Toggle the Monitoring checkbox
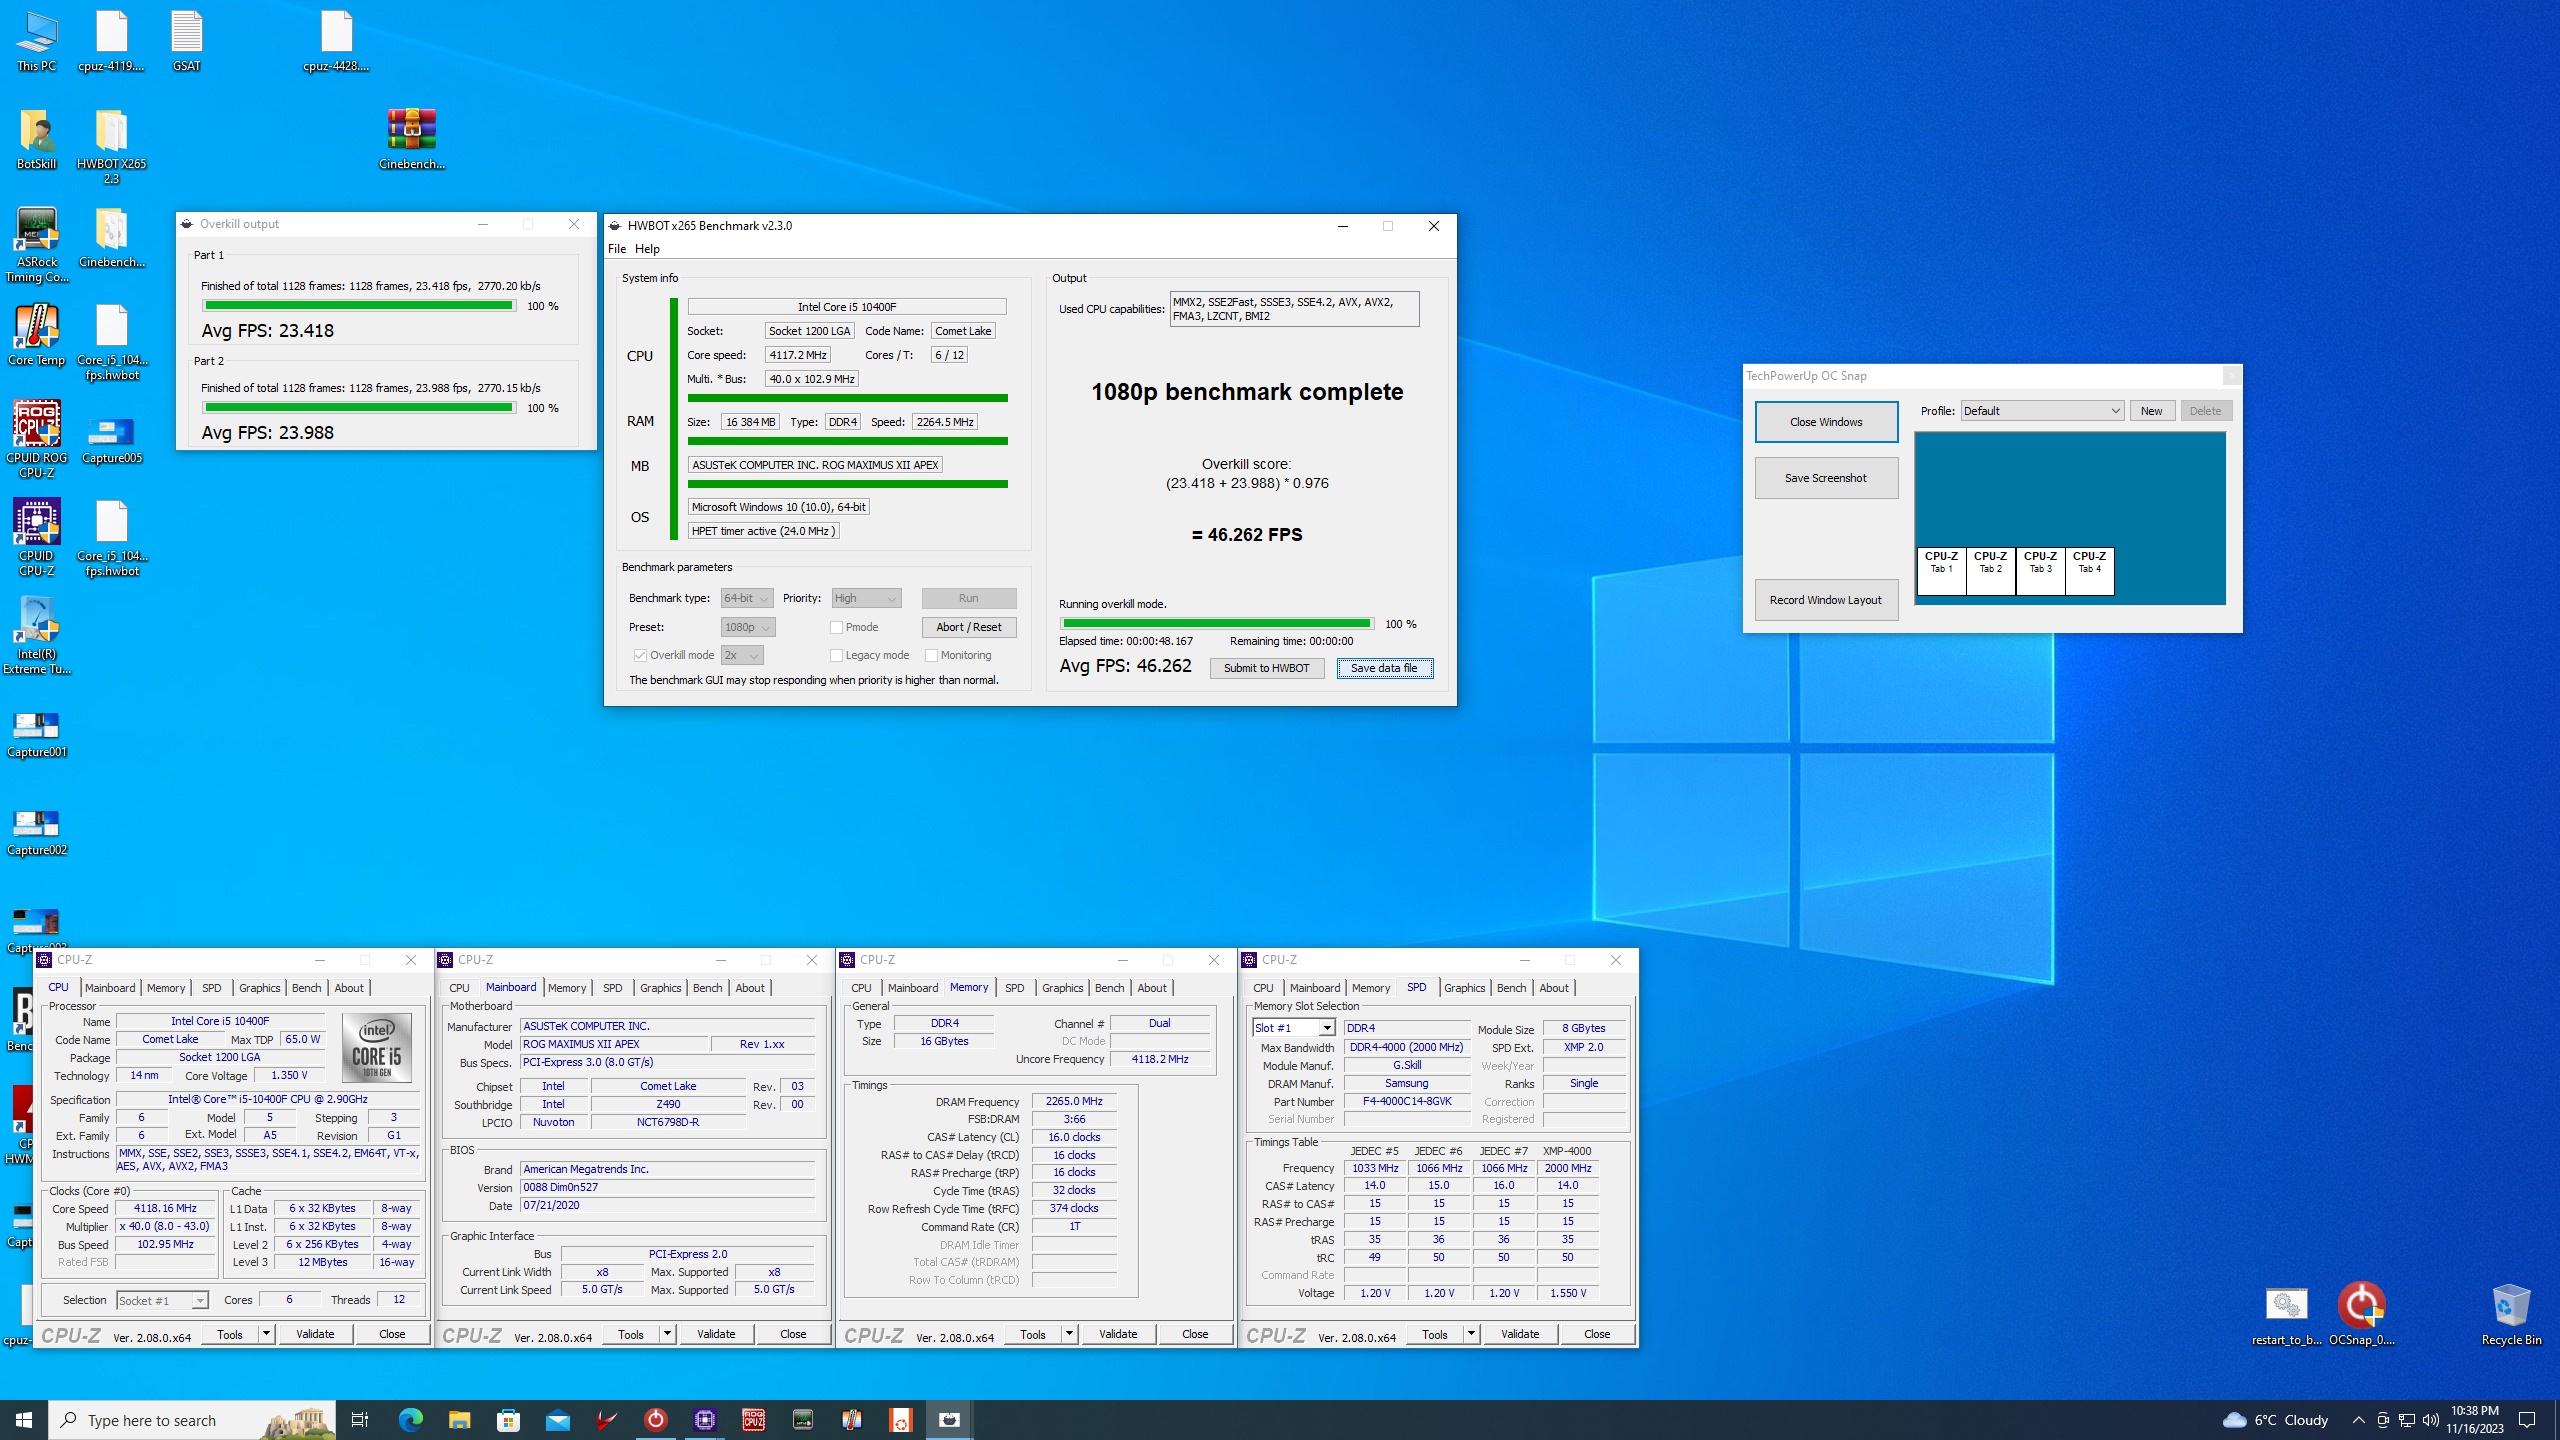The width and height of the screenshot is (2560, 1440). coord(931,655)
